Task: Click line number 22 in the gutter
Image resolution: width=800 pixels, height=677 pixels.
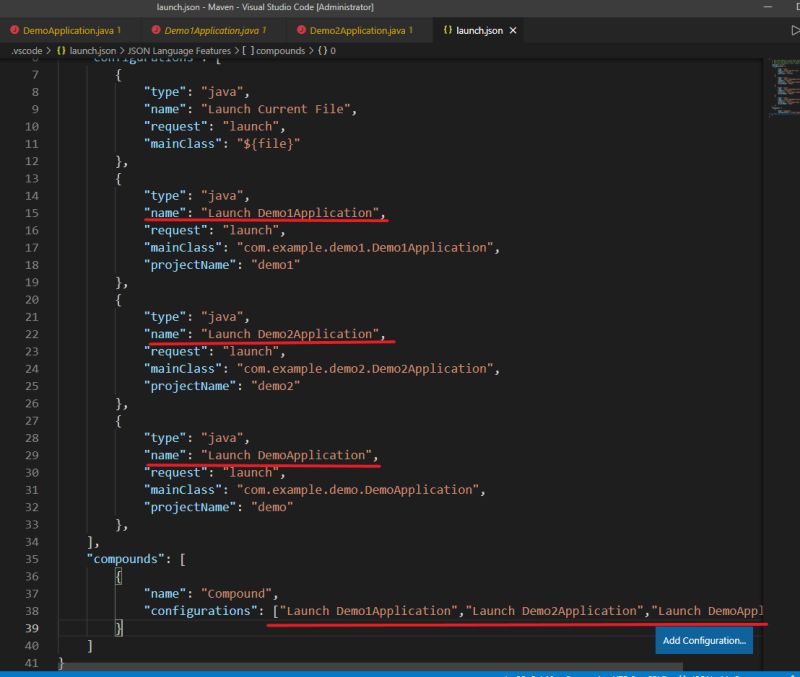Action: click(x=34, y=334)
